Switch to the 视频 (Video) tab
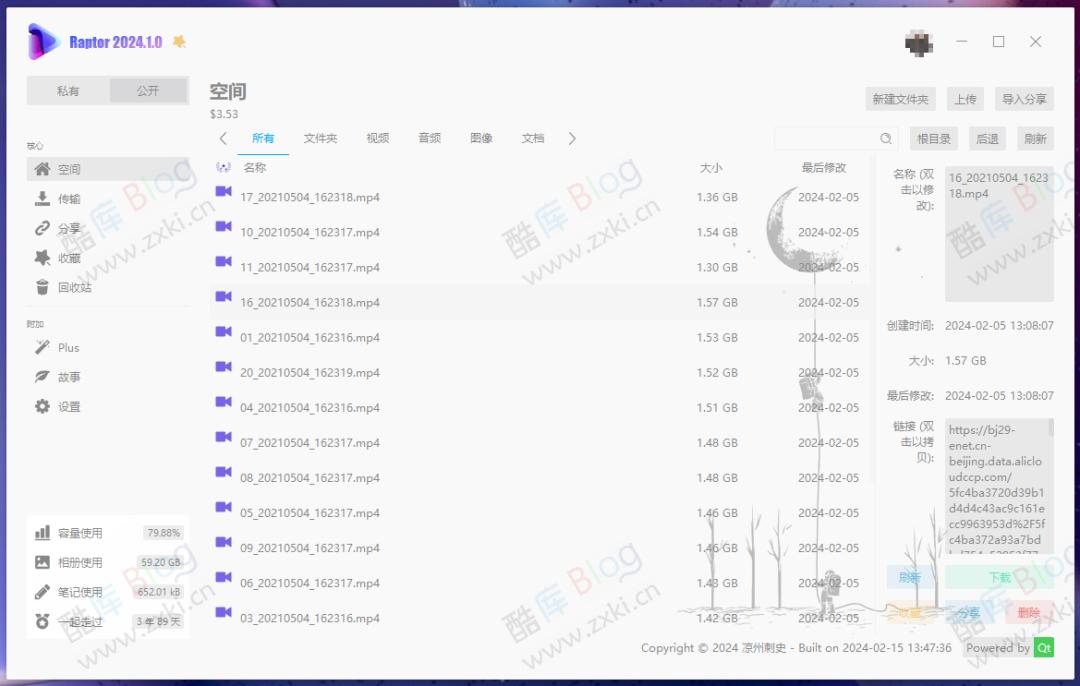Screen dimensions: 1080x686 (x=378, y=138)
